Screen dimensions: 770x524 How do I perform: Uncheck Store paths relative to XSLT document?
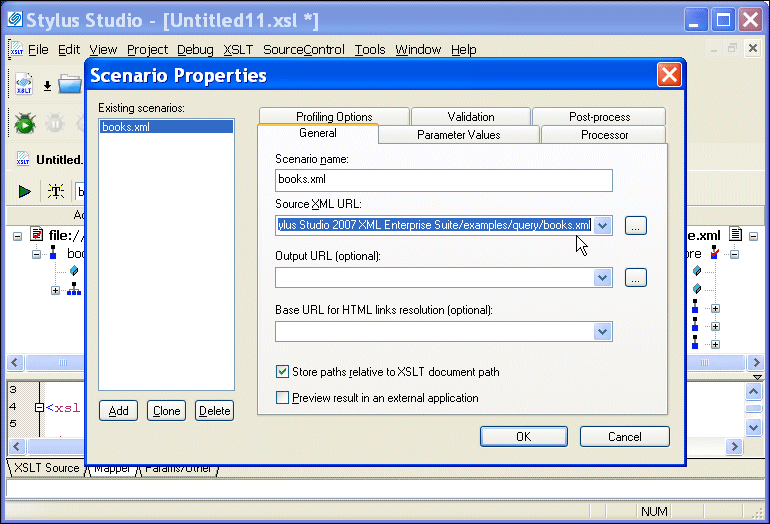[282, 372]
